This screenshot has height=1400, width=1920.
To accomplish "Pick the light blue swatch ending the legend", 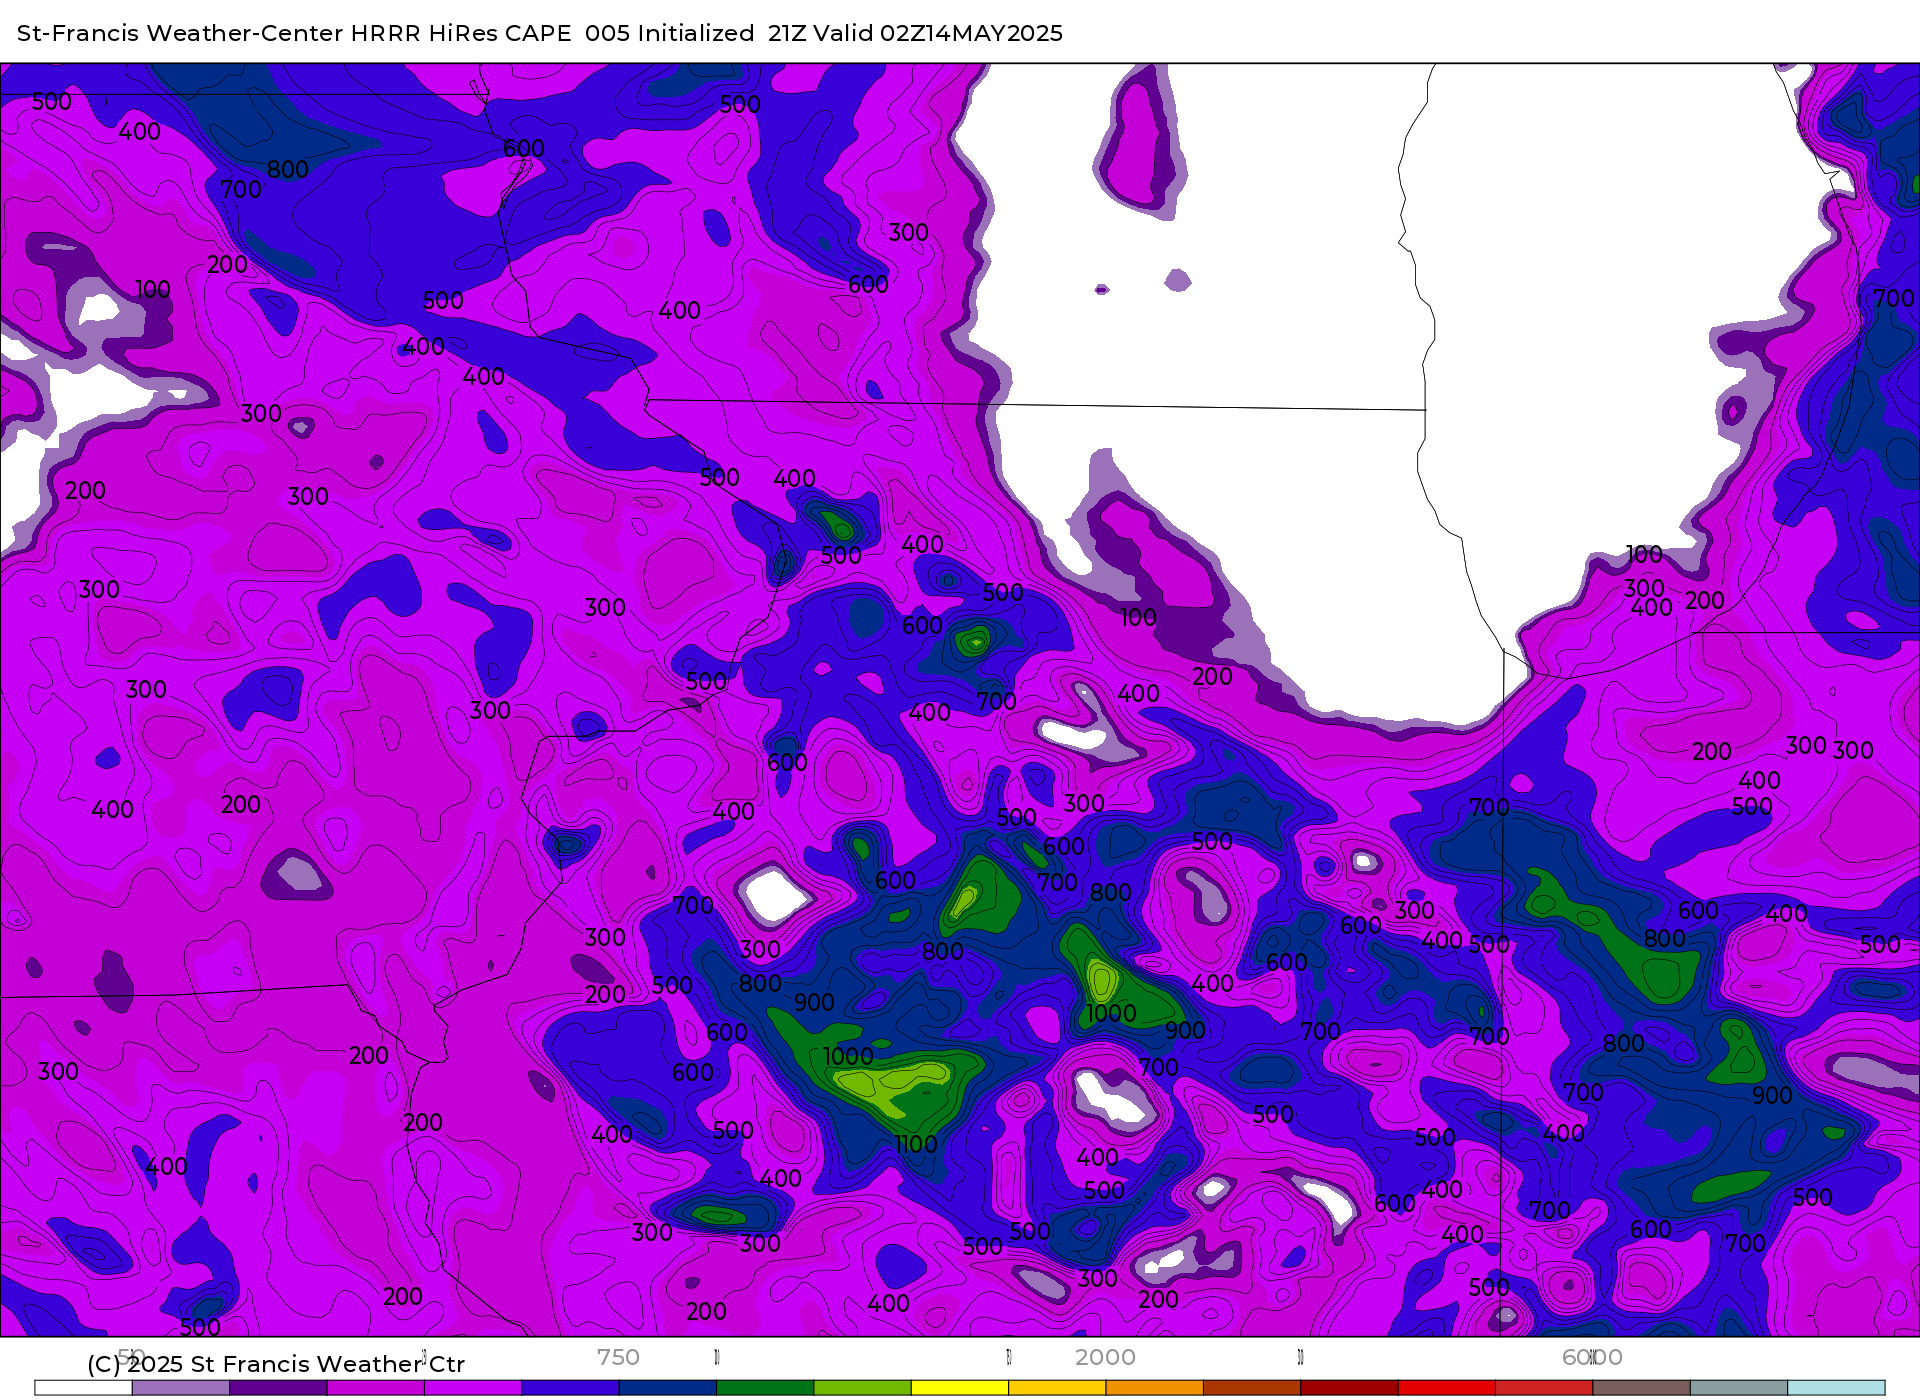I will tap(1836, 1388).
